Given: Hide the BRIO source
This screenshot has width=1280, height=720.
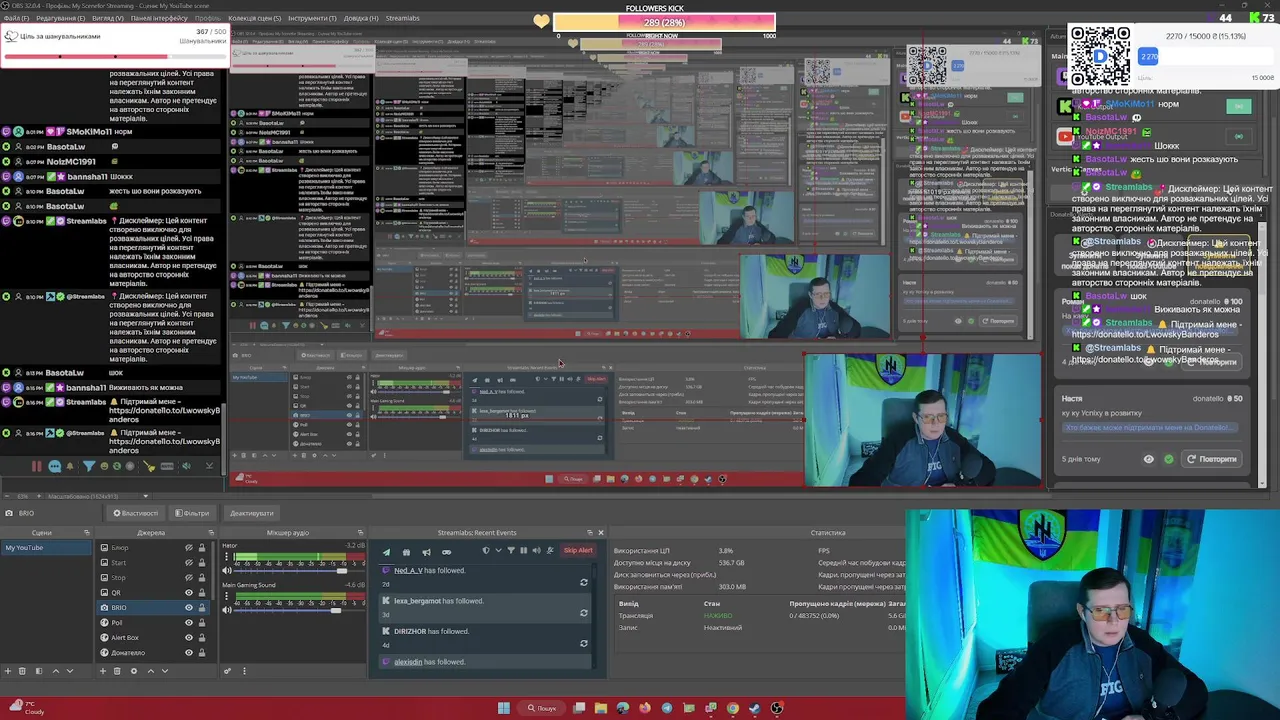Looking at the screenshot, I should click(189, 608).
